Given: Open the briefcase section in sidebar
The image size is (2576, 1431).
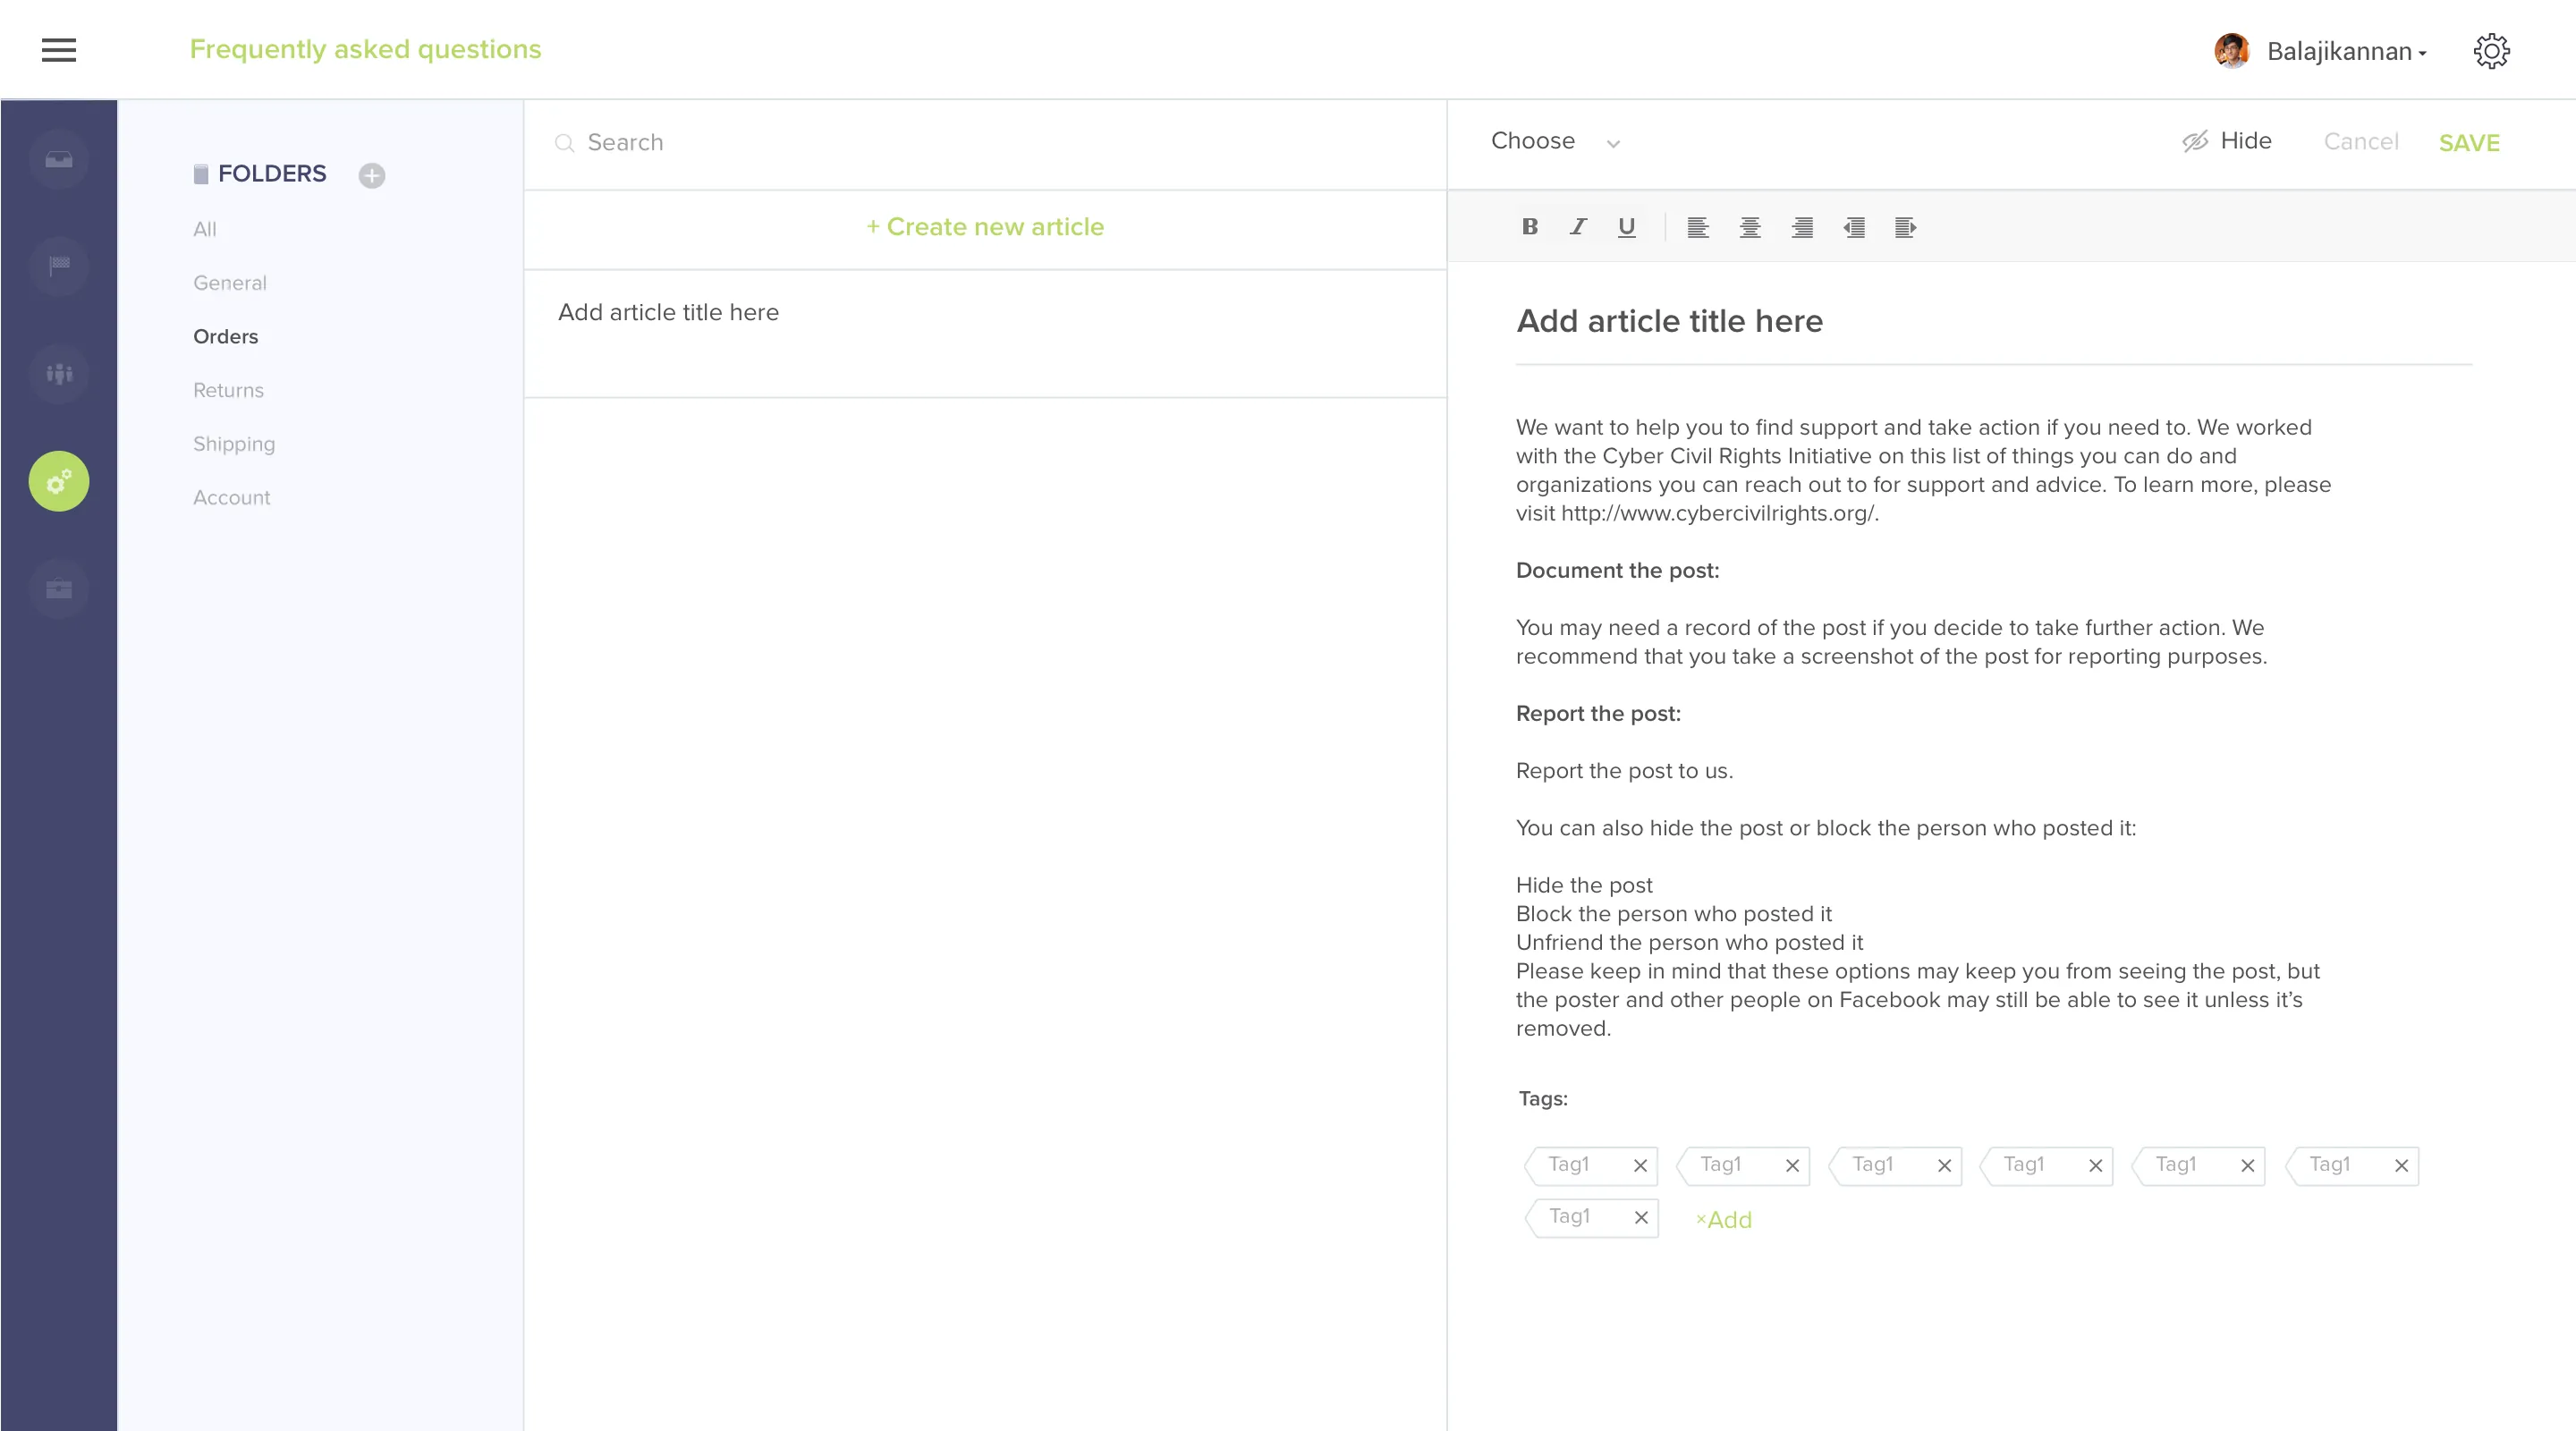Looking at the screenshot, I should 59,588.
